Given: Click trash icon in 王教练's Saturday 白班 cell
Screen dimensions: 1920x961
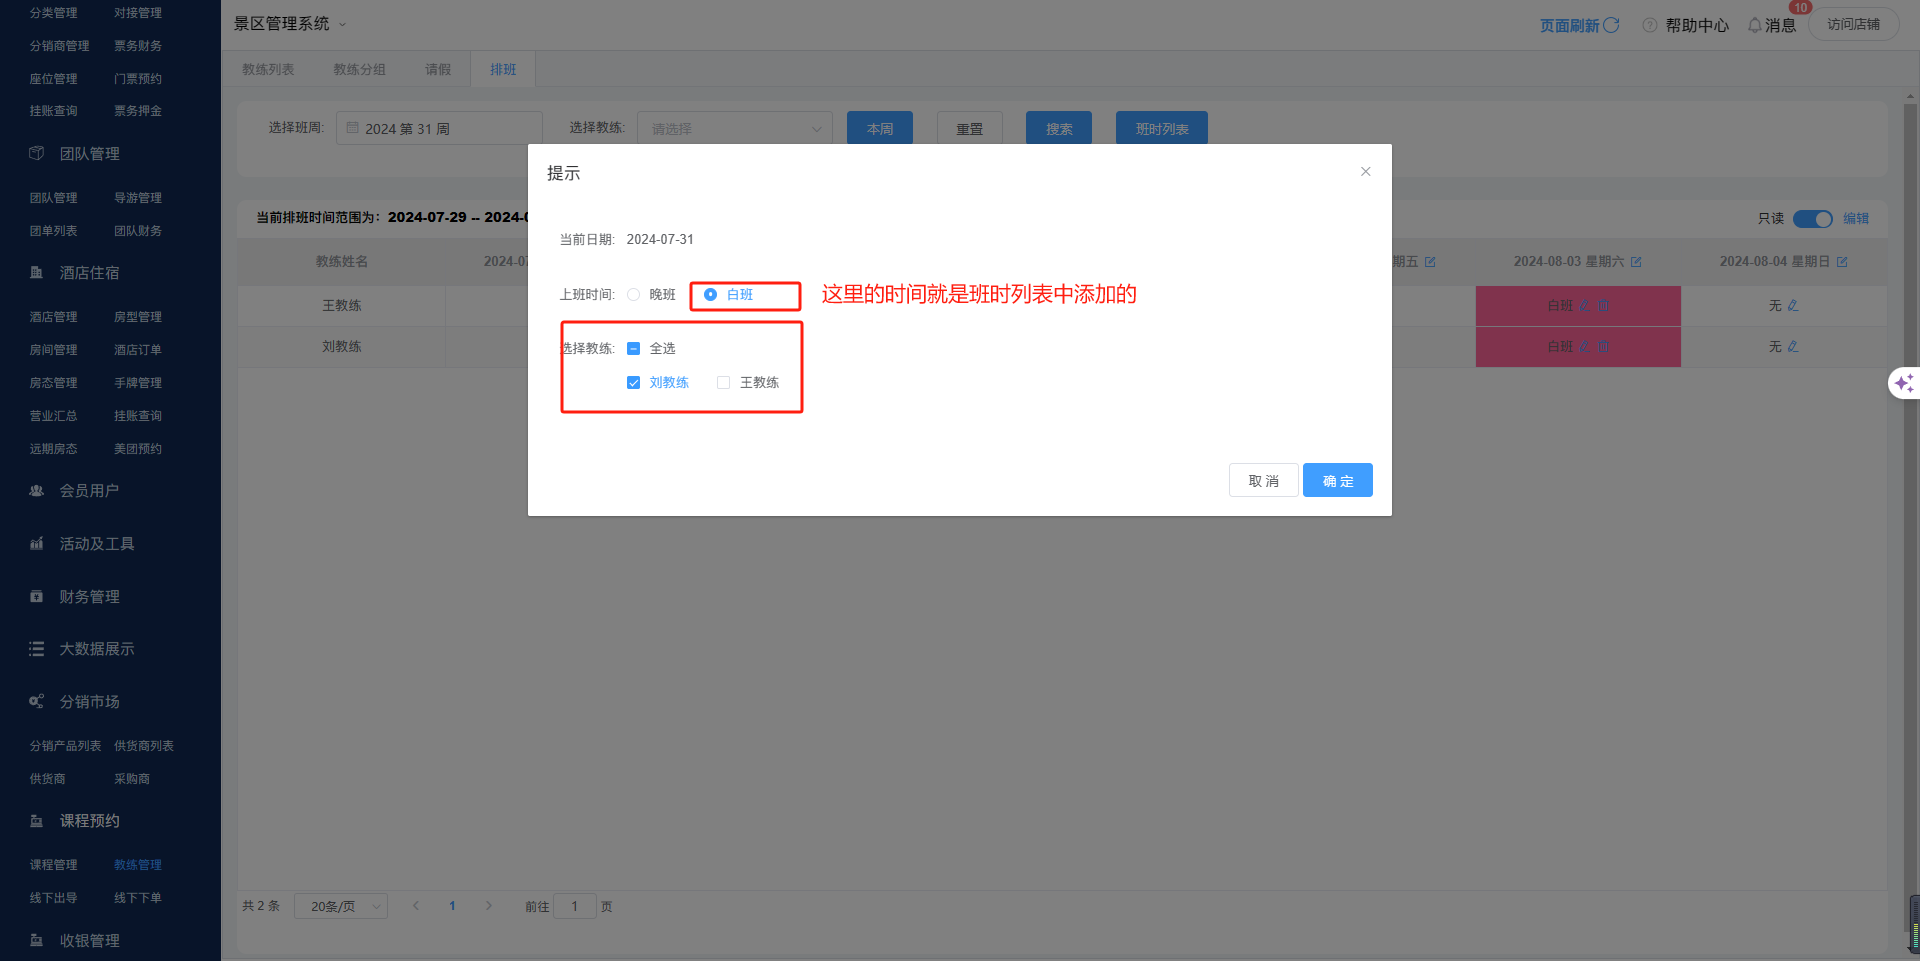Looking at the screenshot, I should pyautogui.click(x=1603, y=306).
